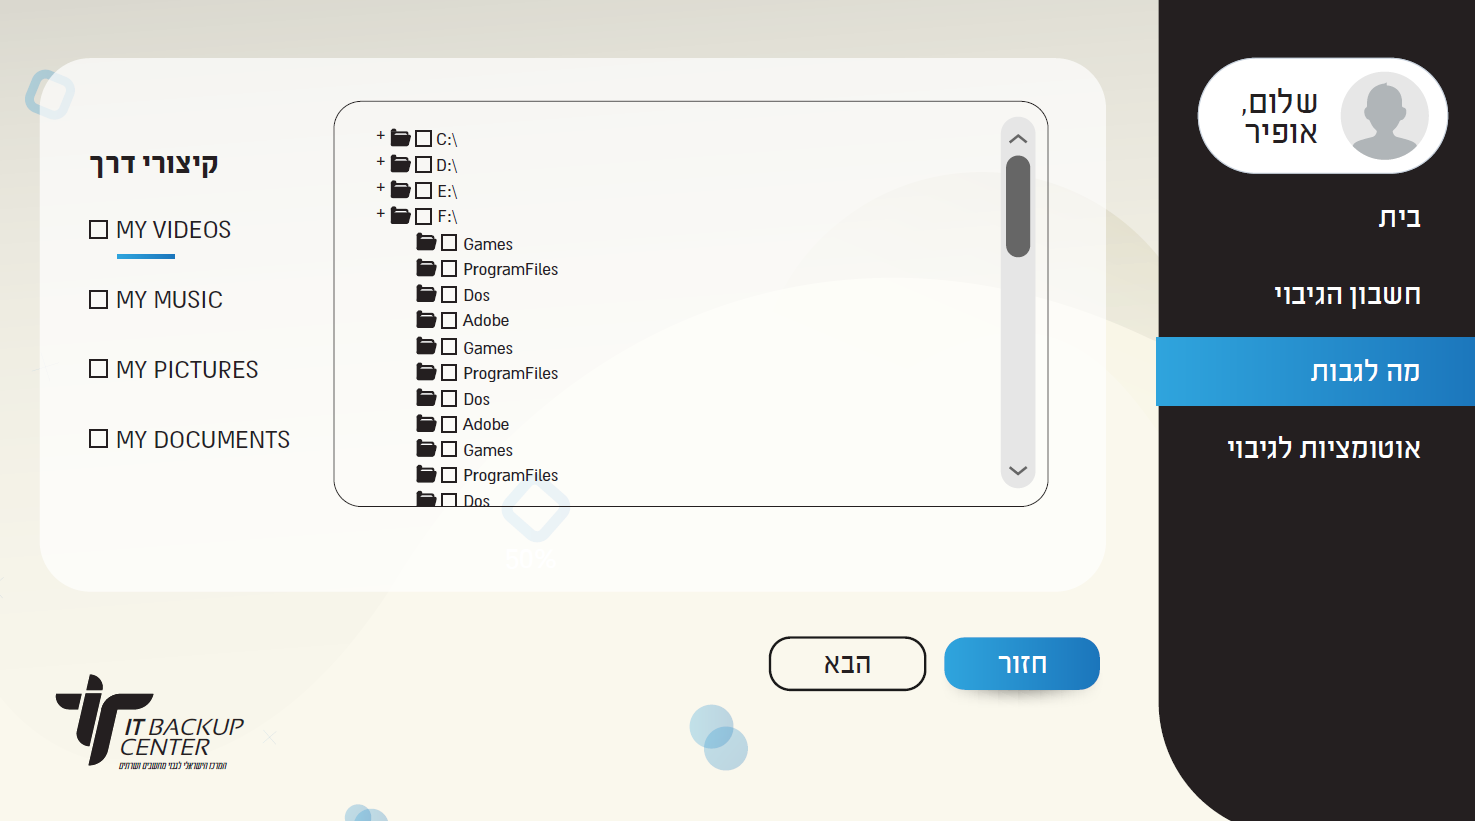Click the C:\ drive folder icon

pos(400,138)
